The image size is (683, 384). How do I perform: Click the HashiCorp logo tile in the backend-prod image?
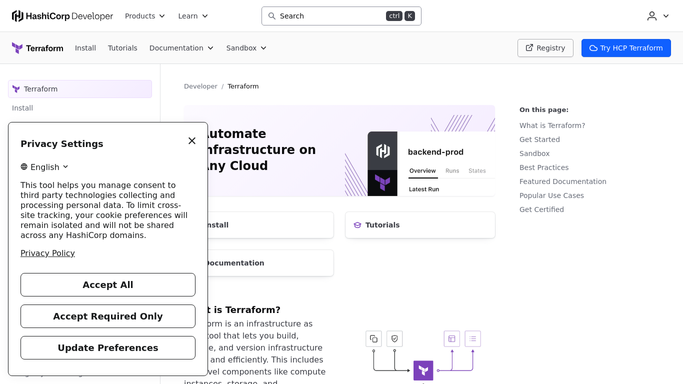(382, 151)
